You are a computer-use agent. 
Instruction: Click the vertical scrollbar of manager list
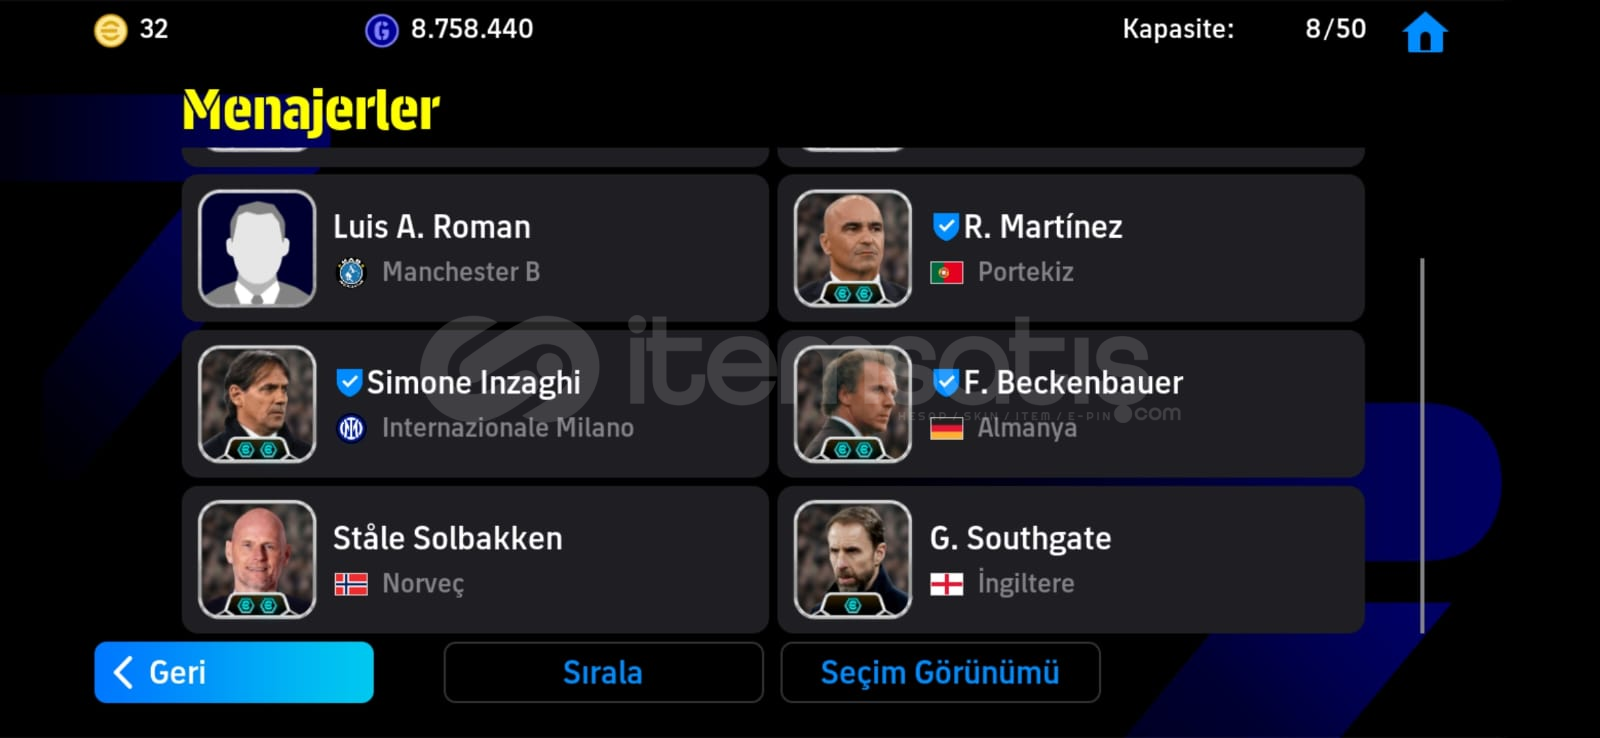[1422, 445]
